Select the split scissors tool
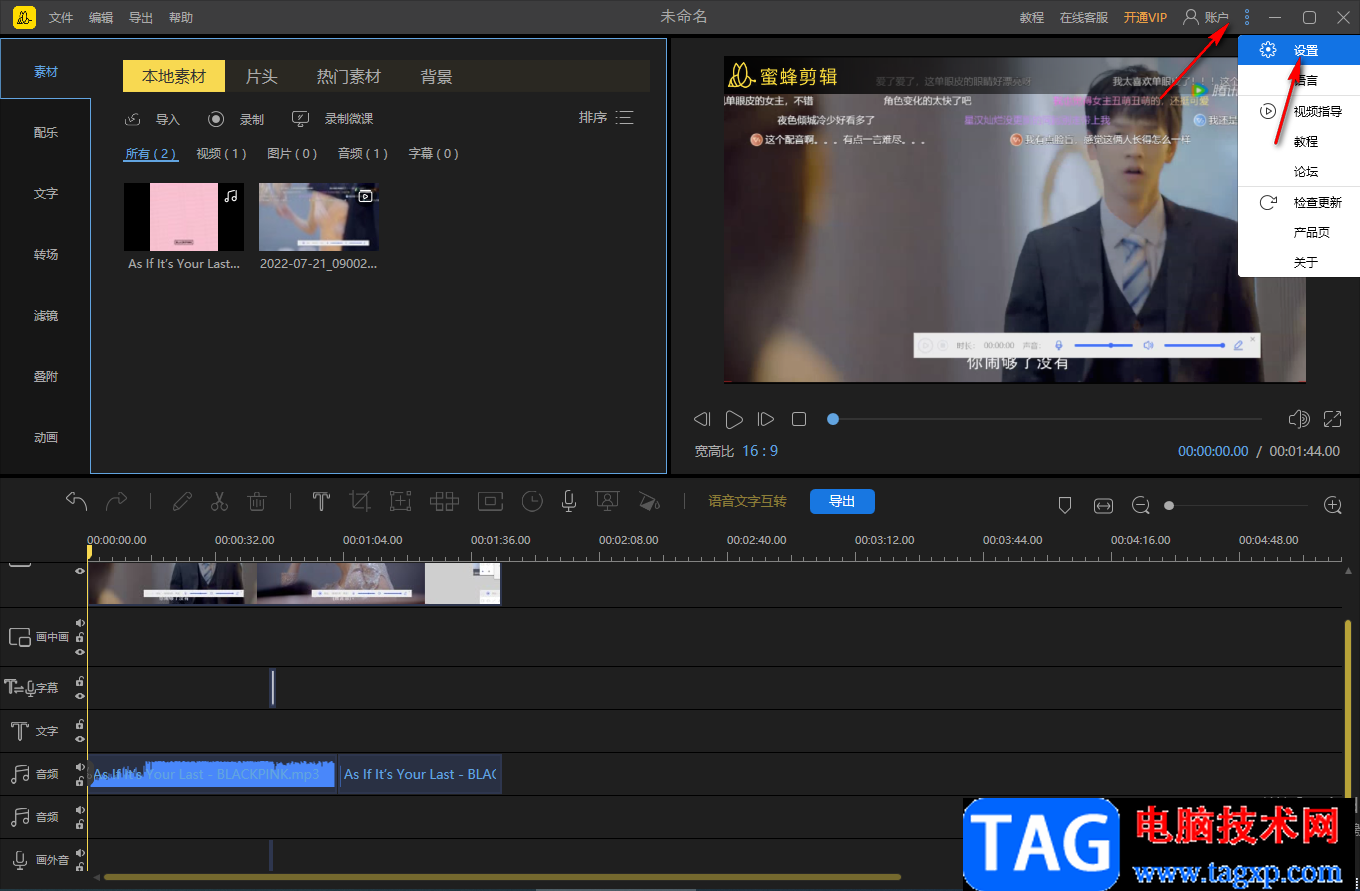Image resolution: width=1360 pixels, height=891 pixels. 219,501
